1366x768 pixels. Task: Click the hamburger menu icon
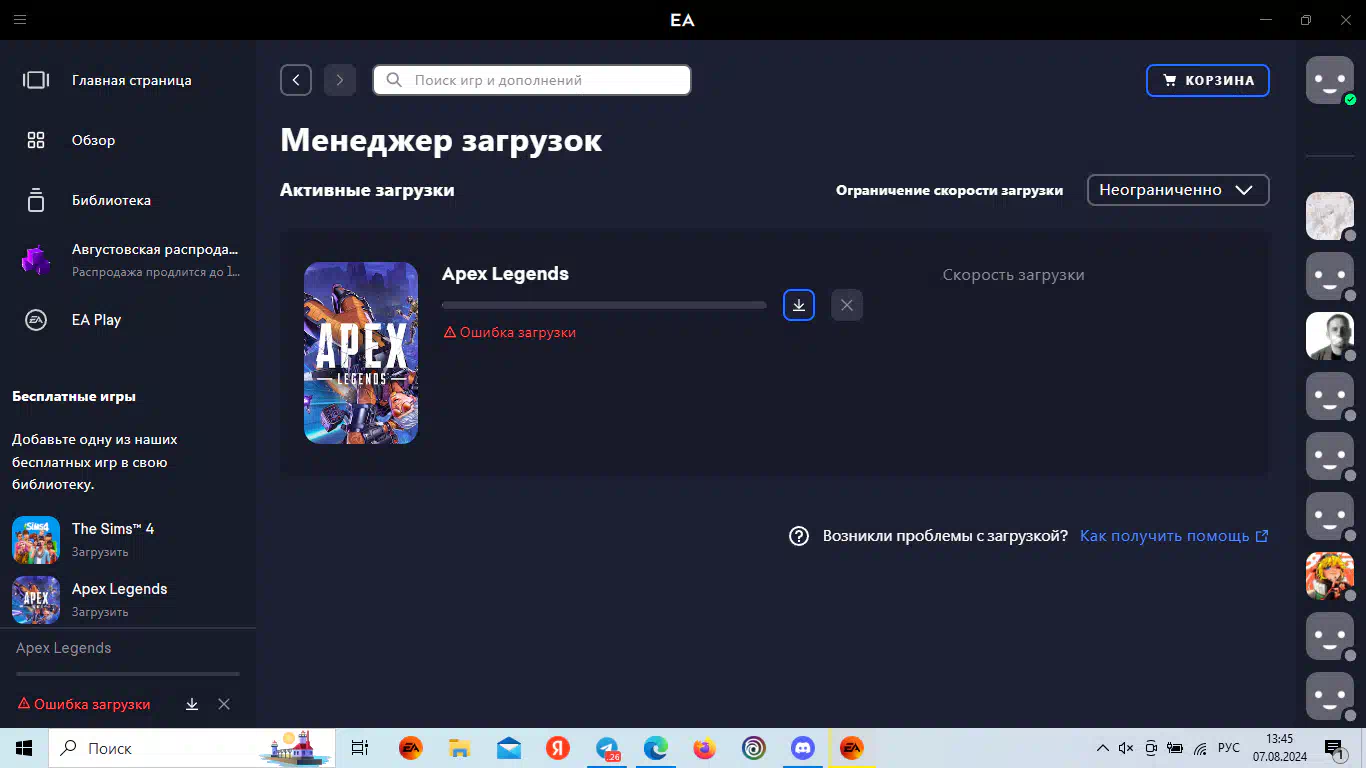coord(20,20)
